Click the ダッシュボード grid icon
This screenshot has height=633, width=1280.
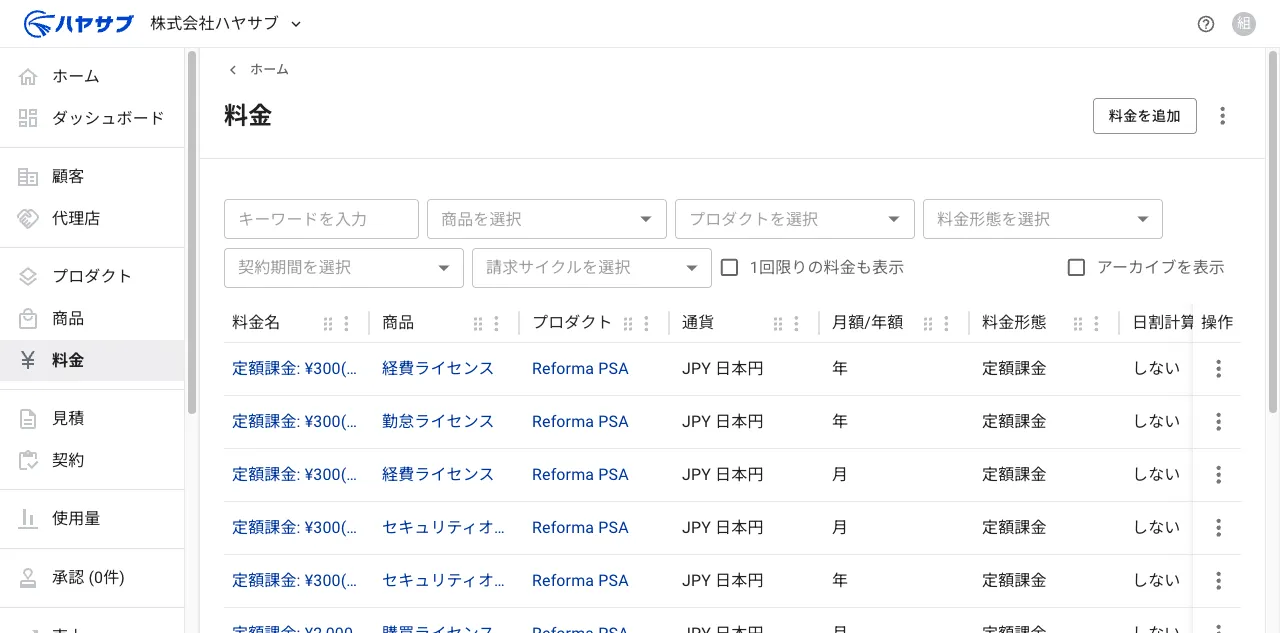coord(28,118)
